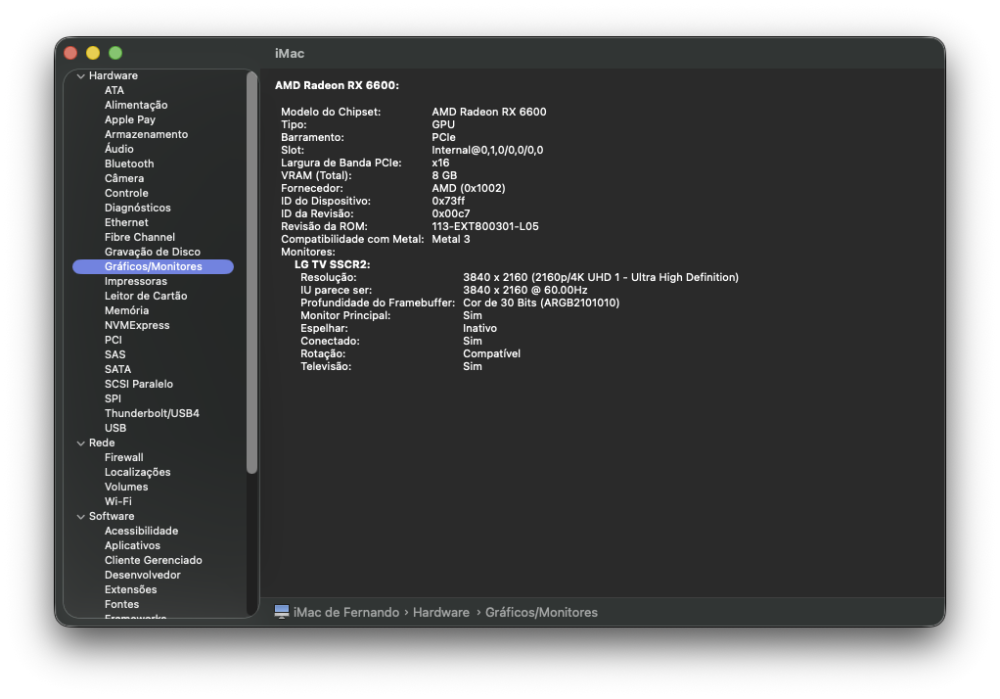This screenshot has height=699, width=1000.
Task: Open the Bluetooth section
Action: tap(129, 164)
